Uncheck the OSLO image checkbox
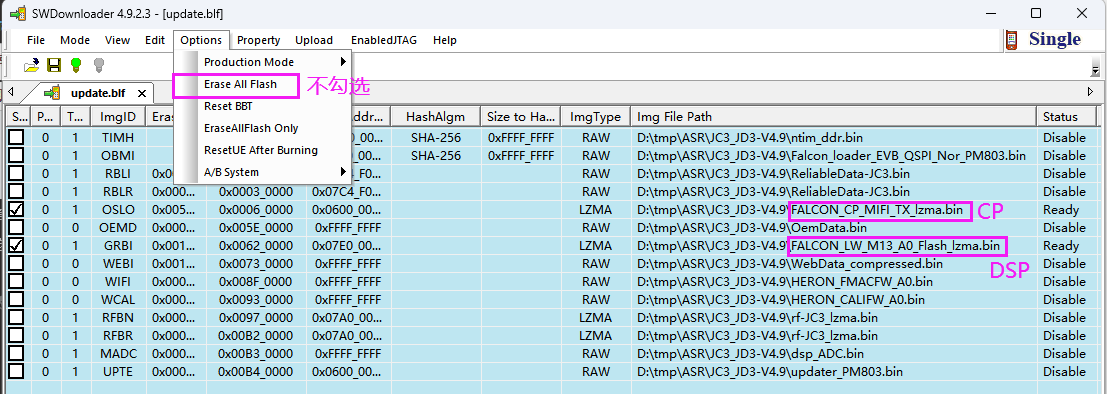 click(16, 209)
